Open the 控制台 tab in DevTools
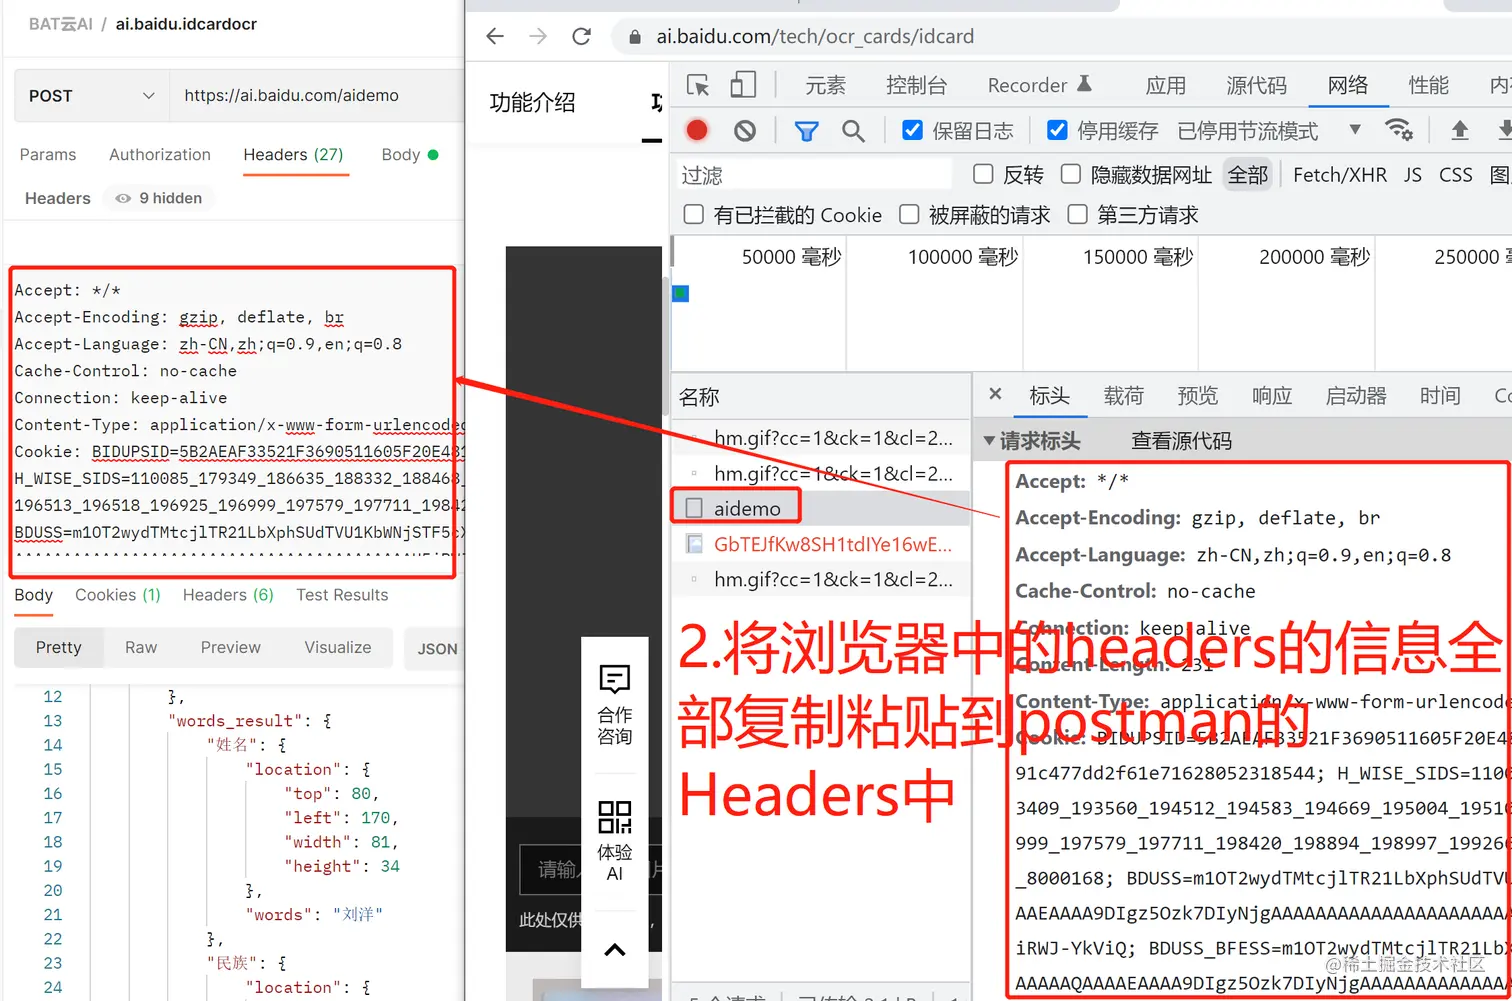This screenshot has width=1512, height=1001. point(916,86)
